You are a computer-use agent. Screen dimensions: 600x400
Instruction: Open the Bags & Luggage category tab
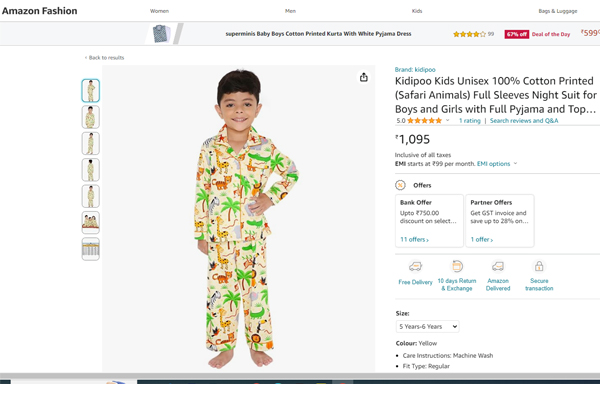558,10
